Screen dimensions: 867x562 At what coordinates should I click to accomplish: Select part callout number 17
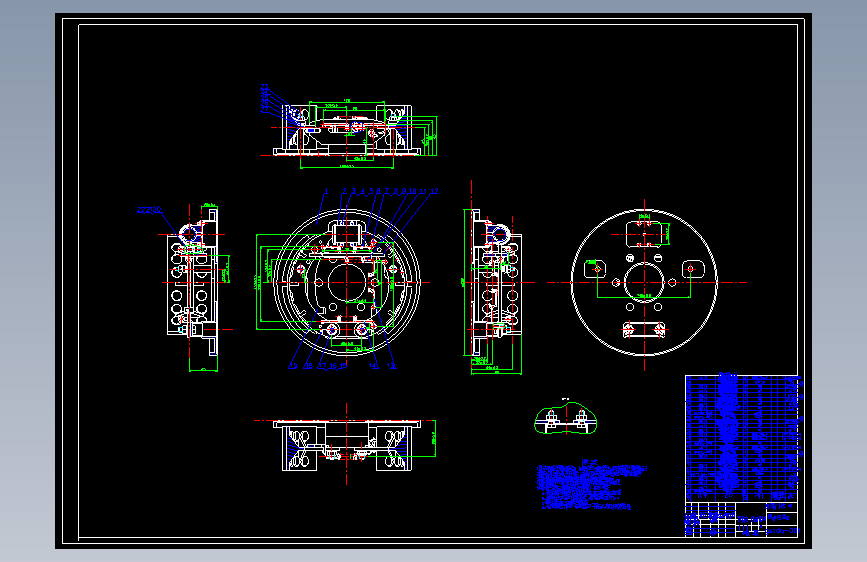322,366
